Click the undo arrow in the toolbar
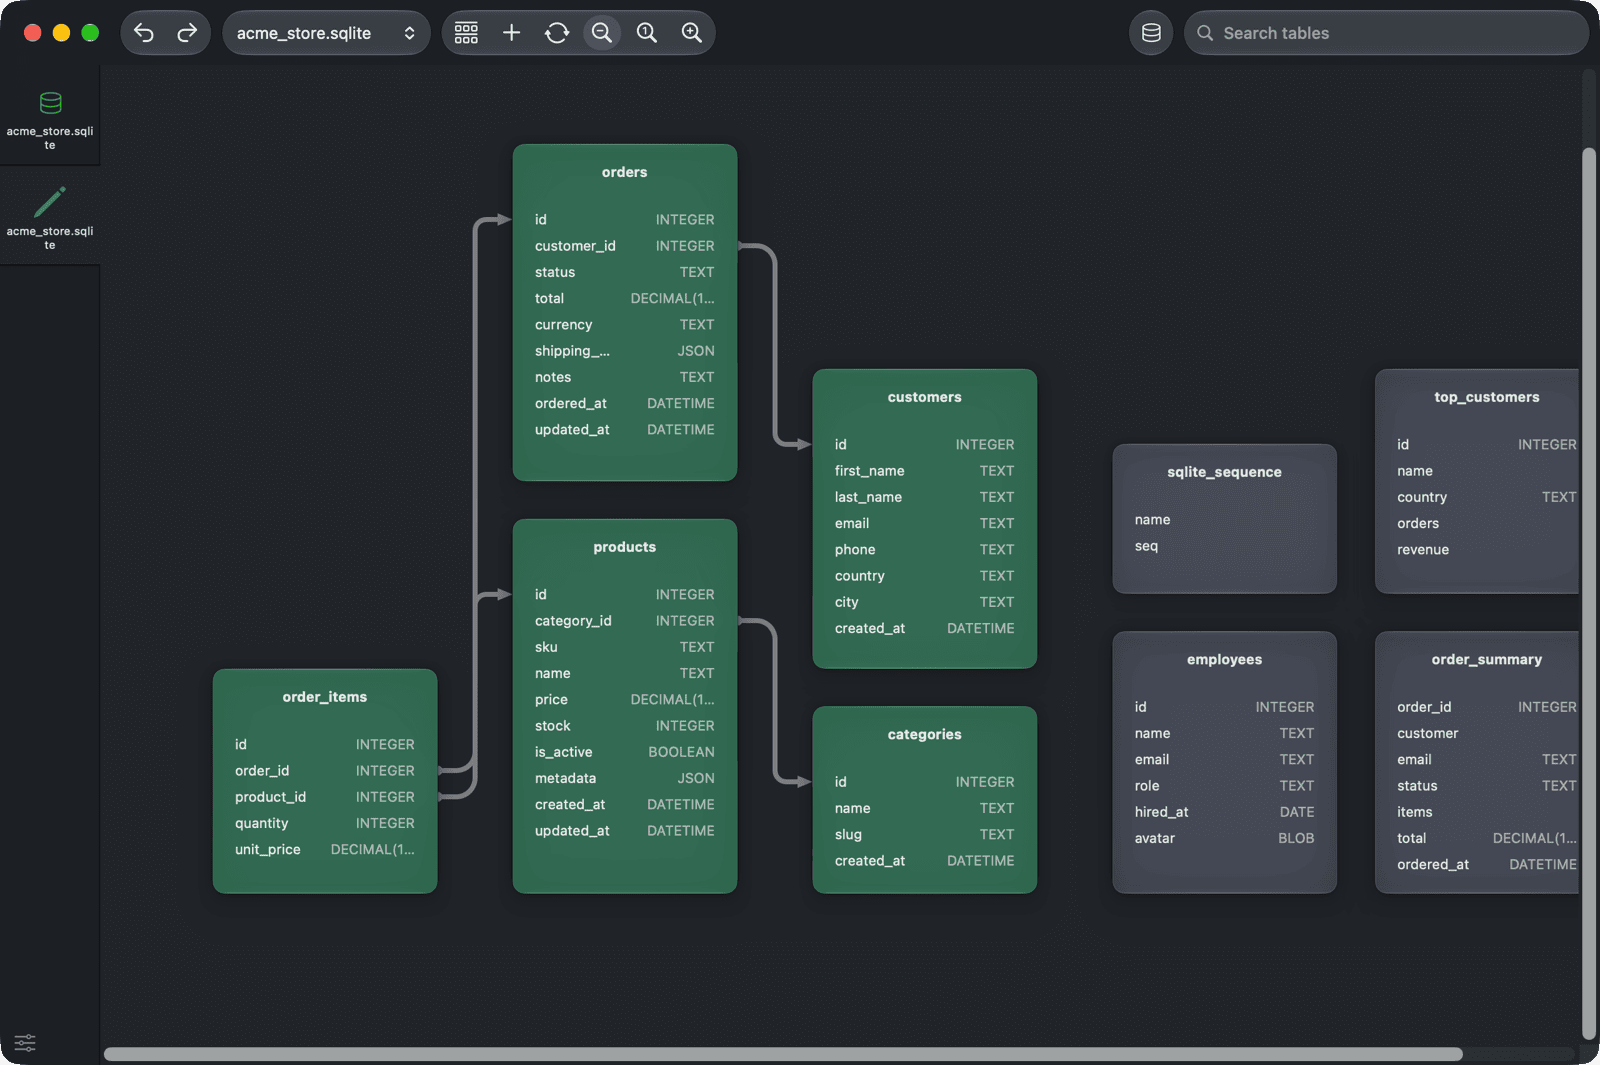The width and height of the screenshot is (1600, 1065). point(144,33)
